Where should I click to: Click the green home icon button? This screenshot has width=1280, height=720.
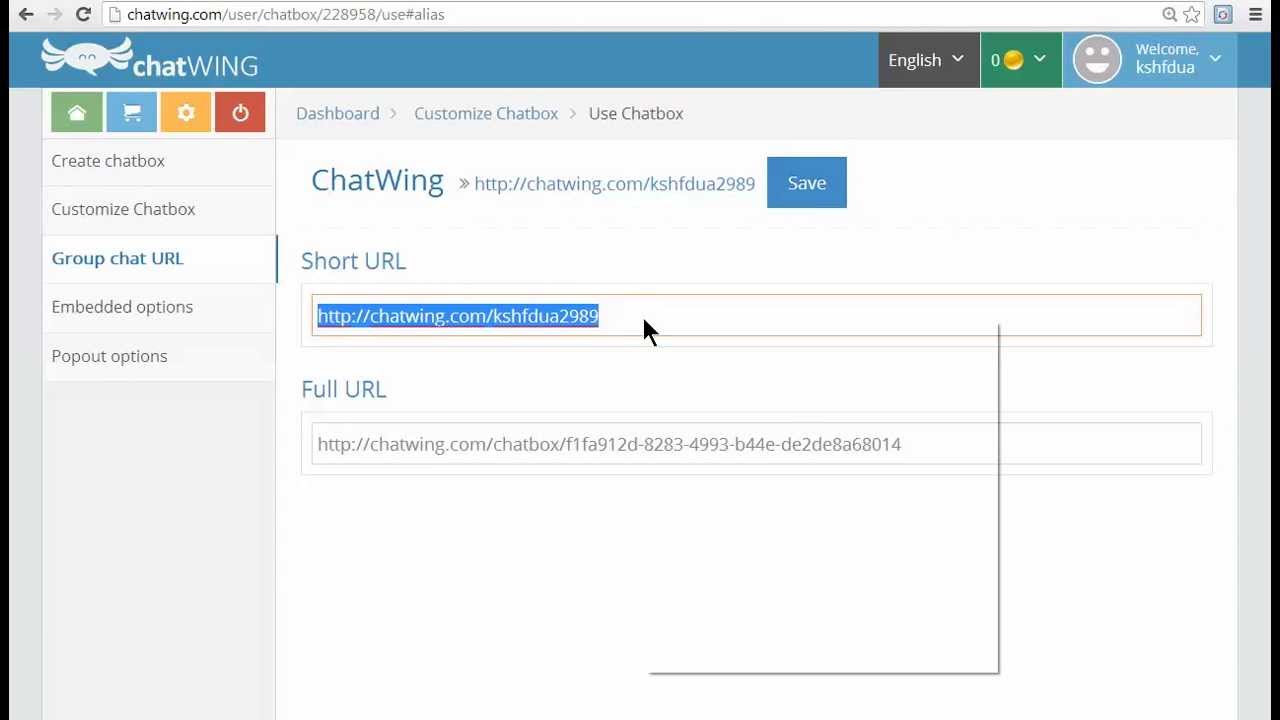(x=77, y=113)
